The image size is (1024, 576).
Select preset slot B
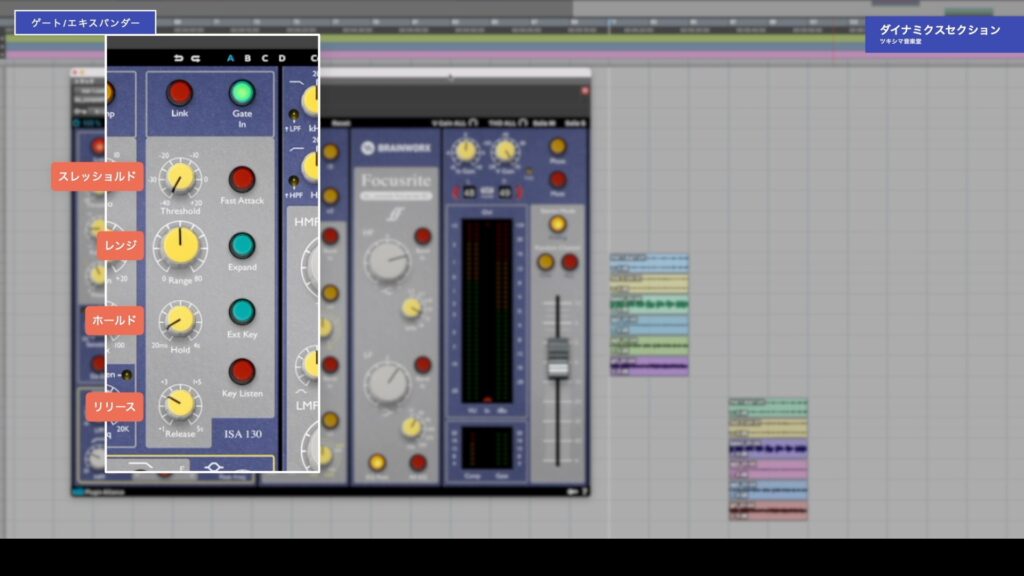pyautogui.click(x=248, y=58)
